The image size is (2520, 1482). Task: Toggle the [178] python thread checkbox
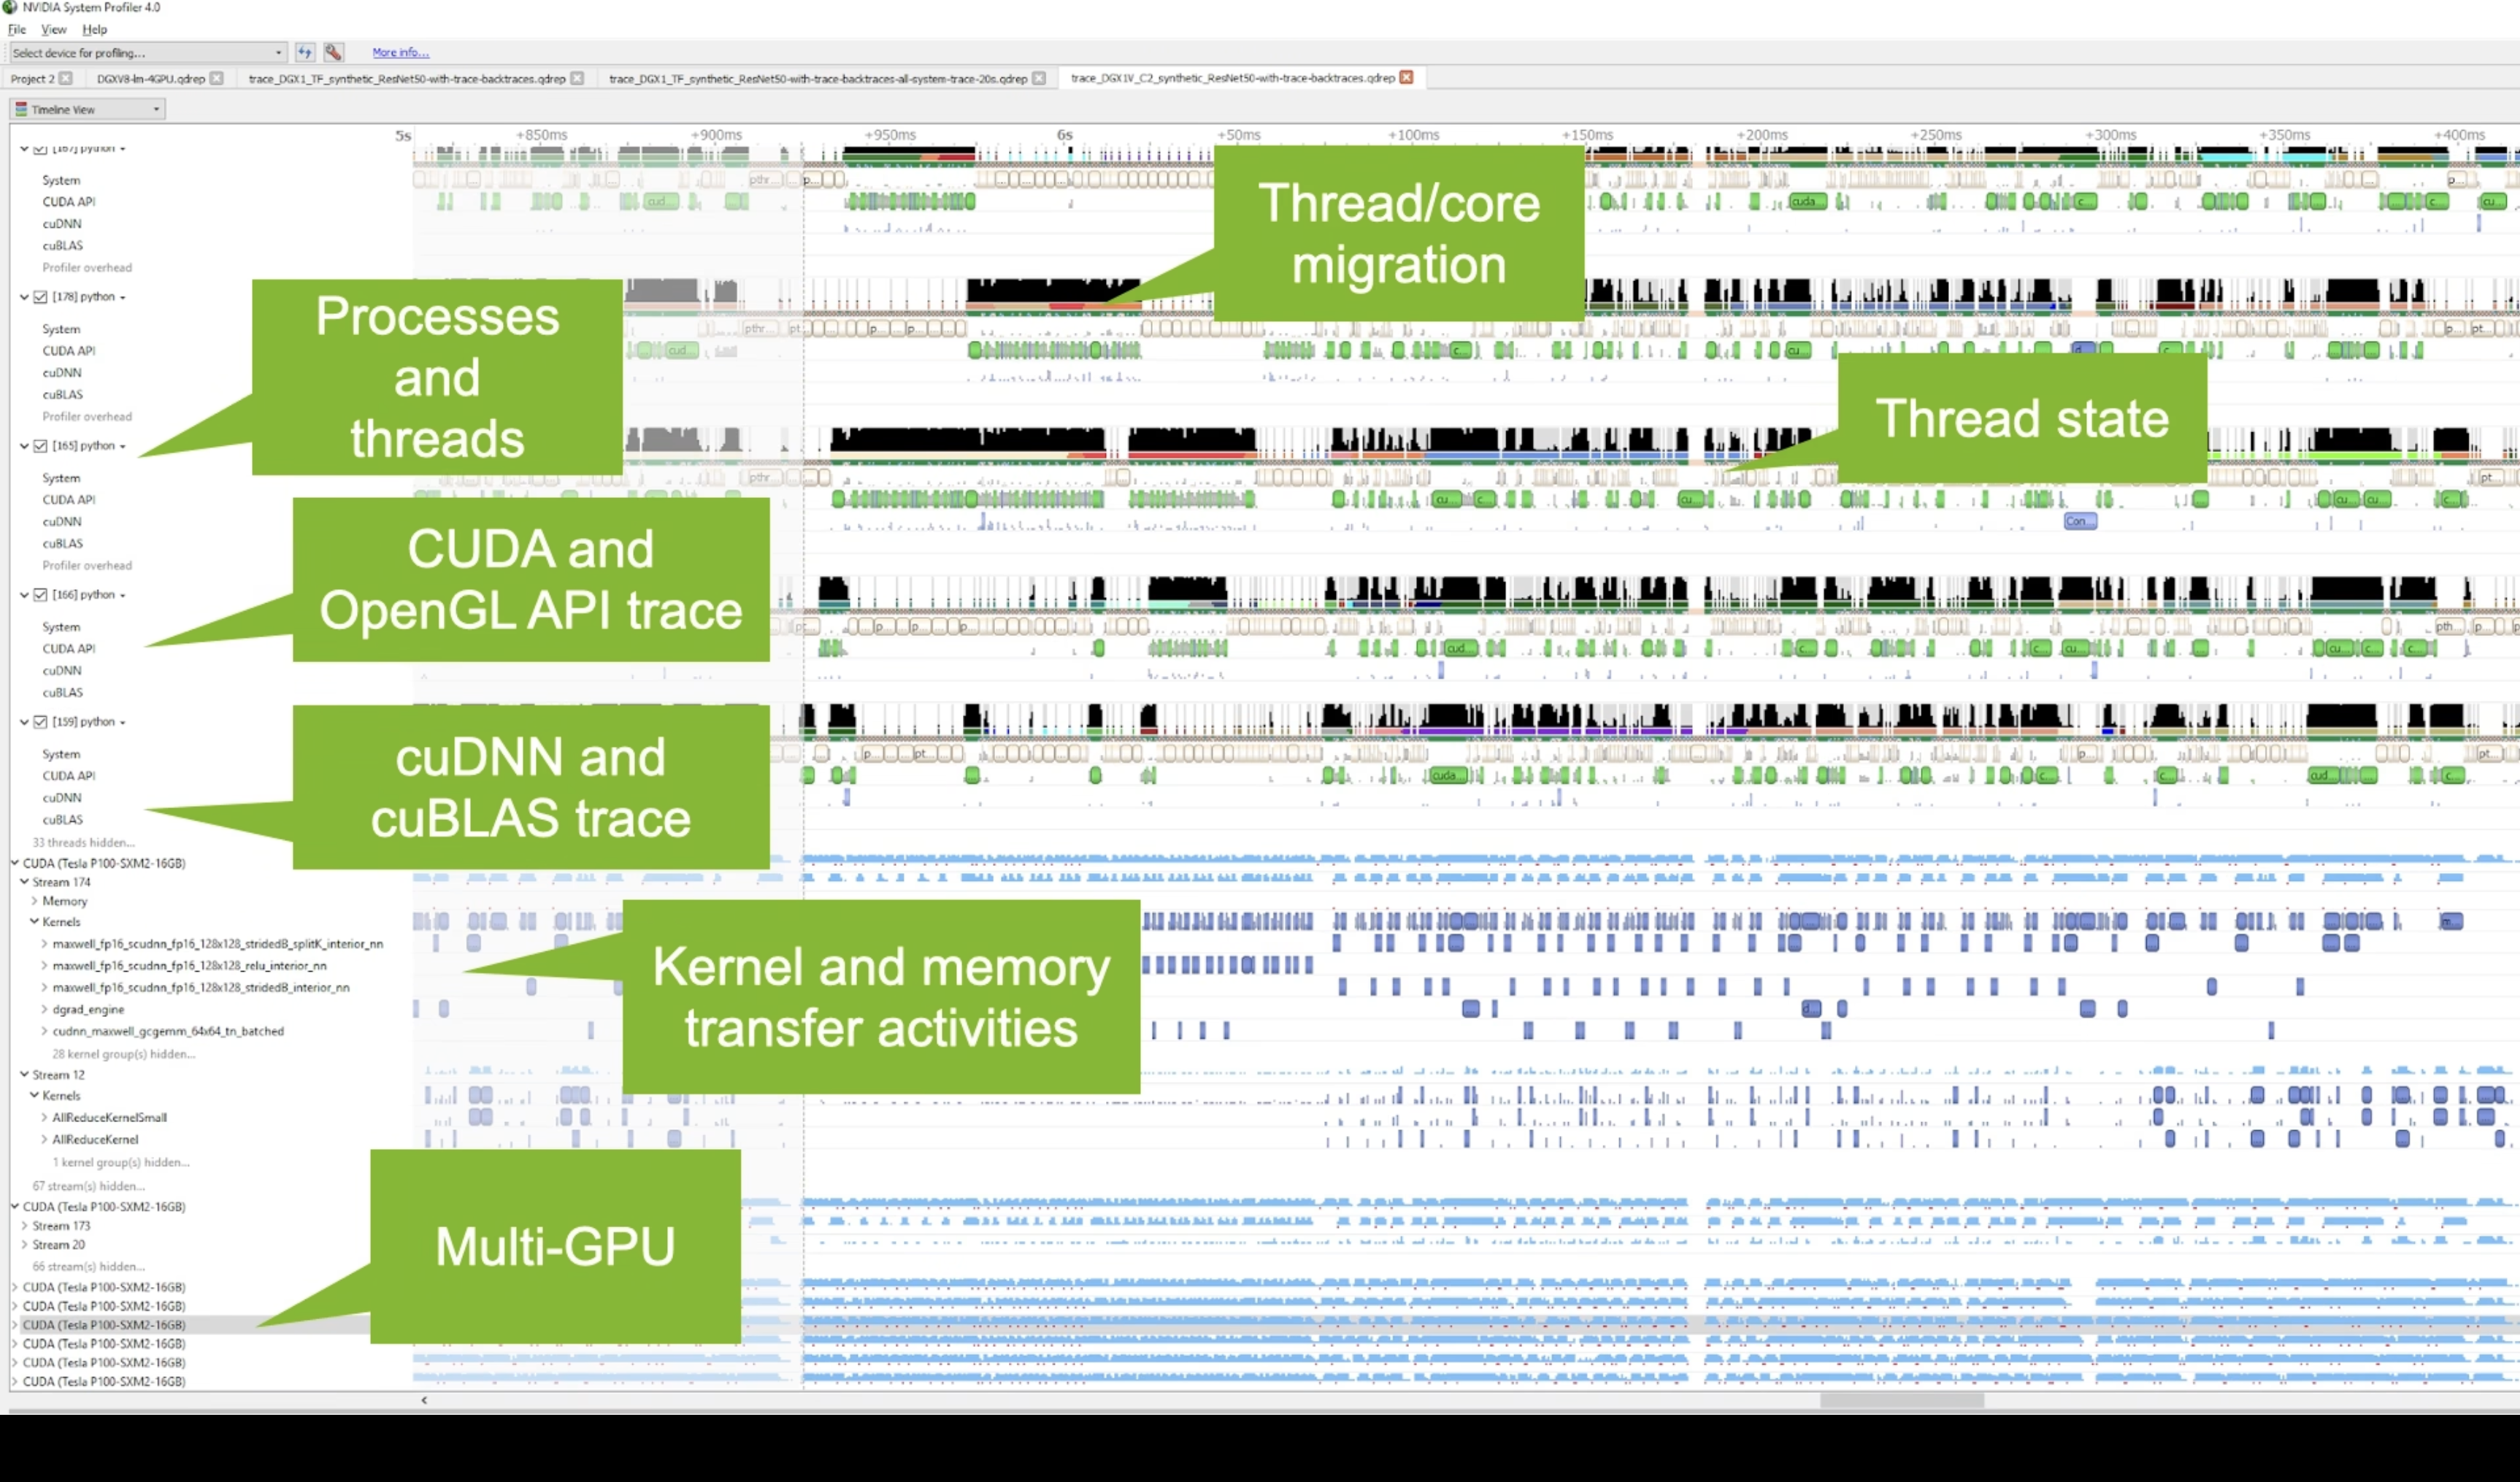(41, 297)
